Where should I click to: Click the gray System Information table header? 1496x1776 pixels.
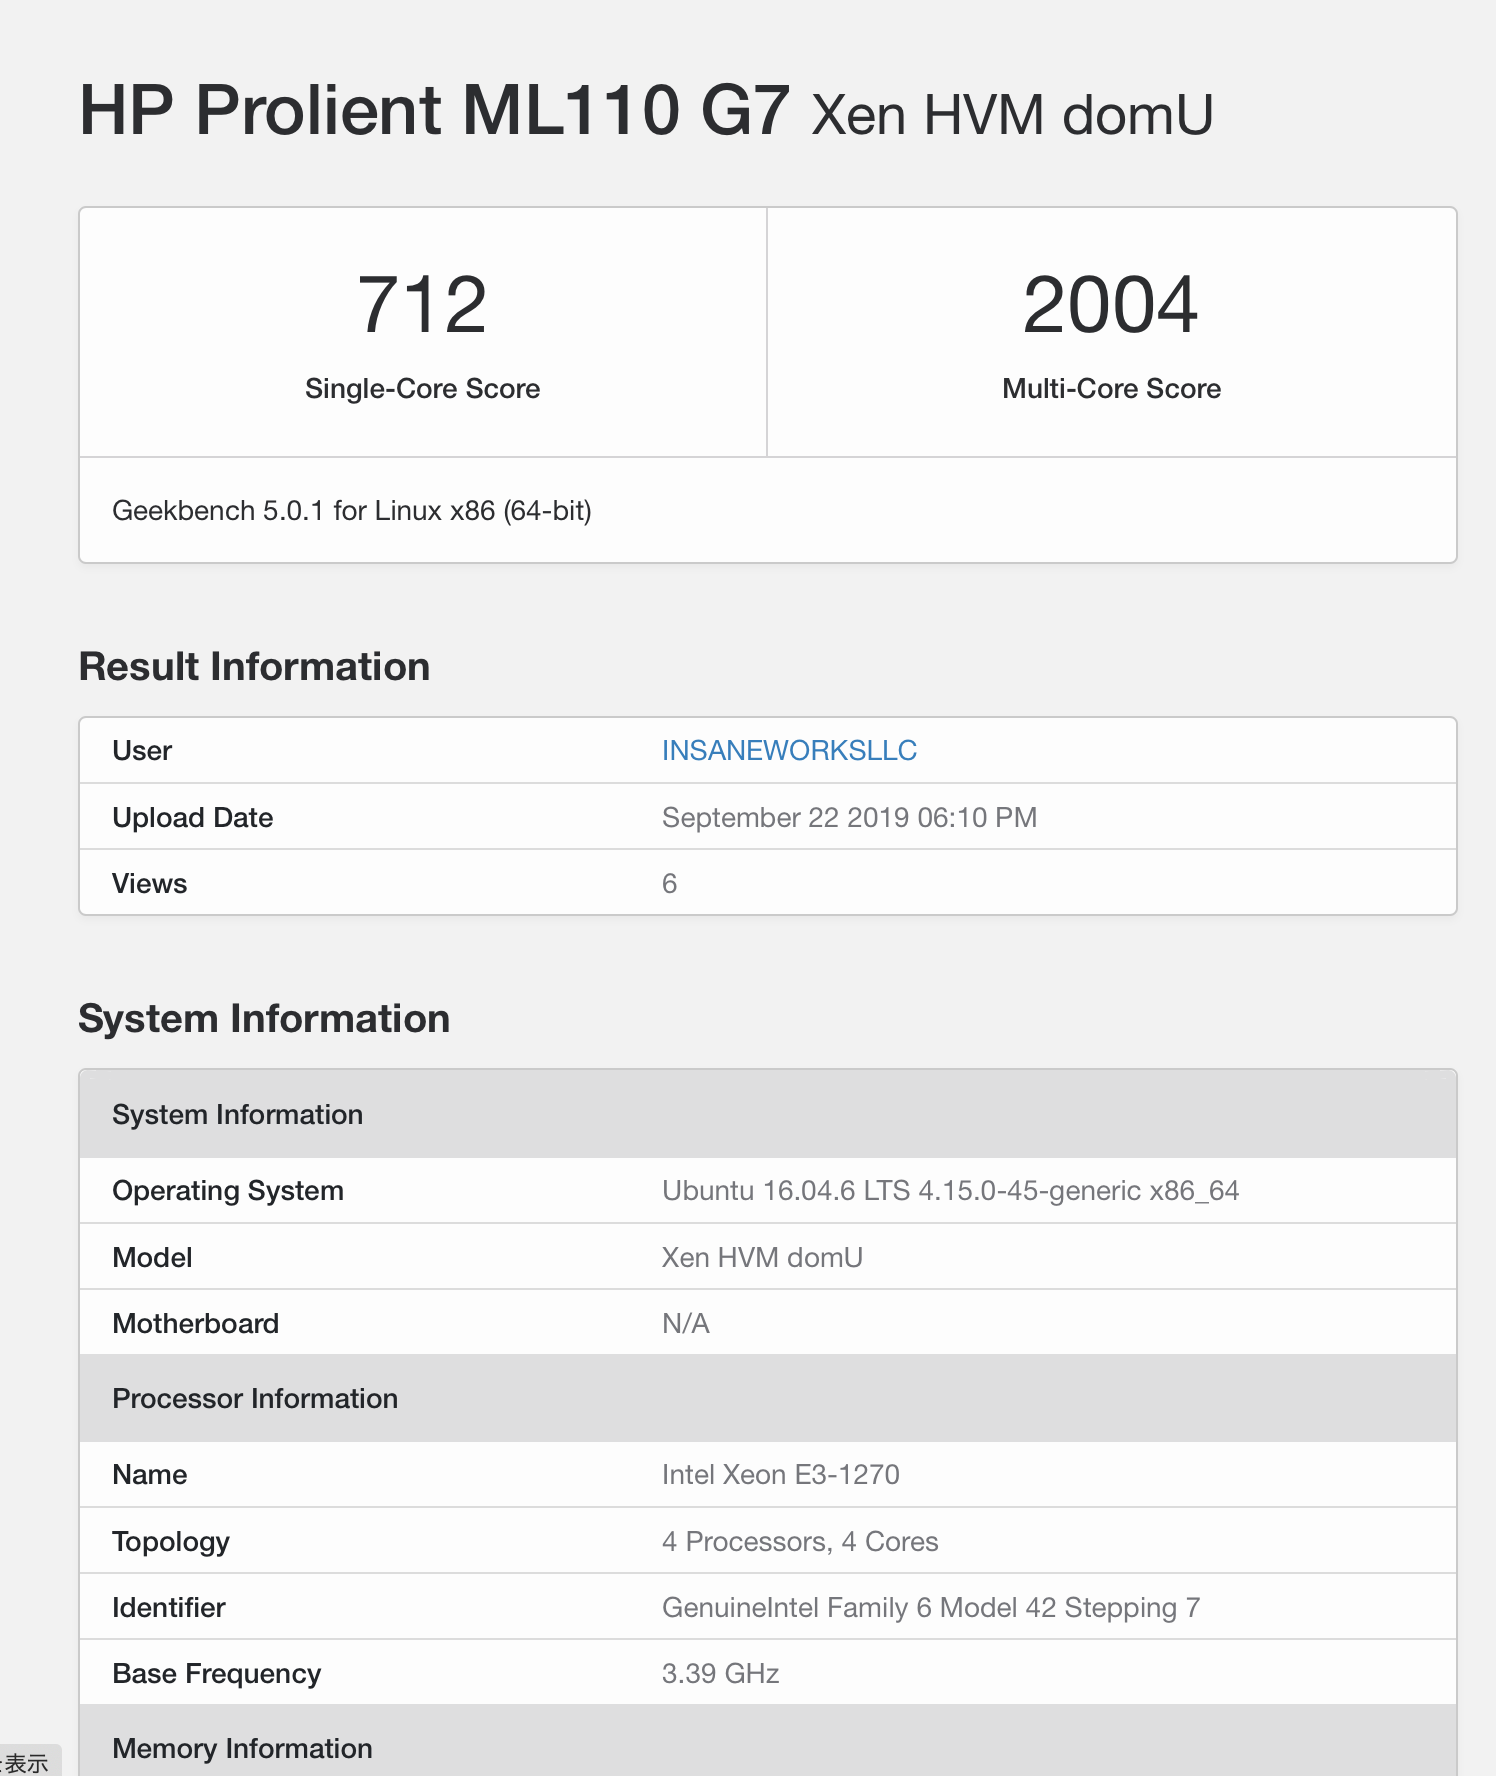pos(768,1114)
